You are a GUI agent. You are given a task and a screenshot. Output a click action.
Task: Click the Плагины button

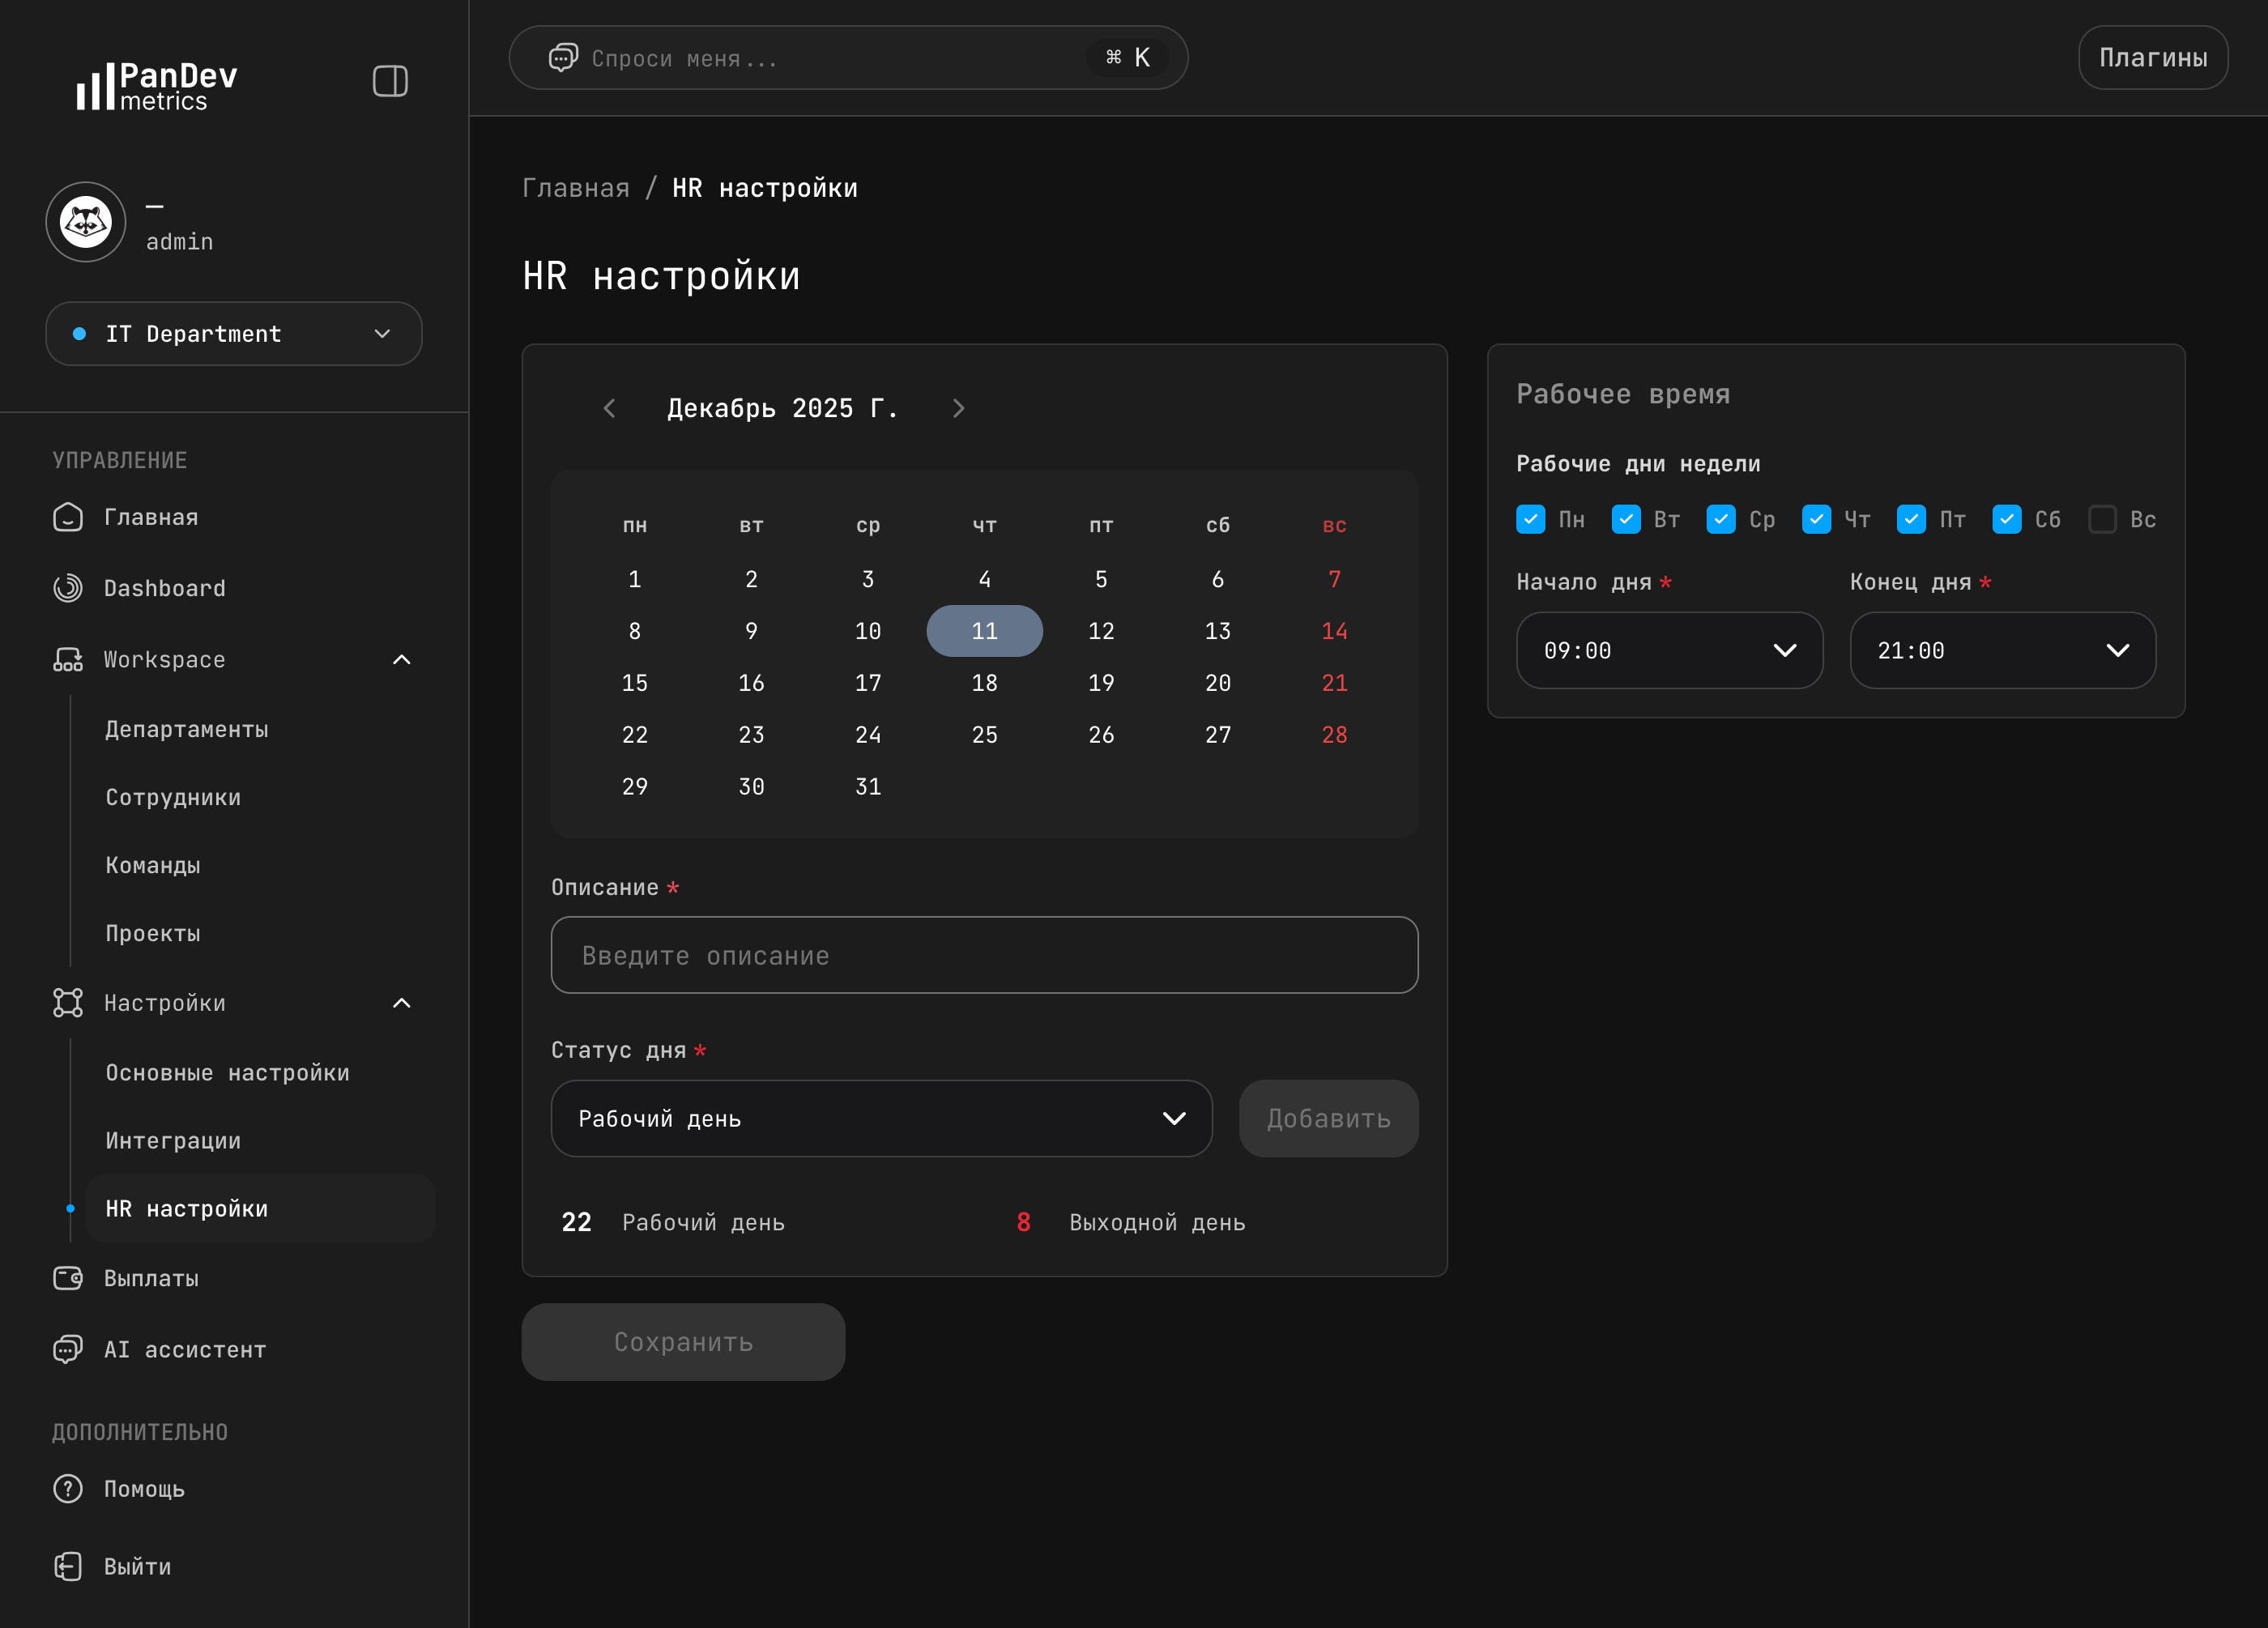click(2152, 58)
